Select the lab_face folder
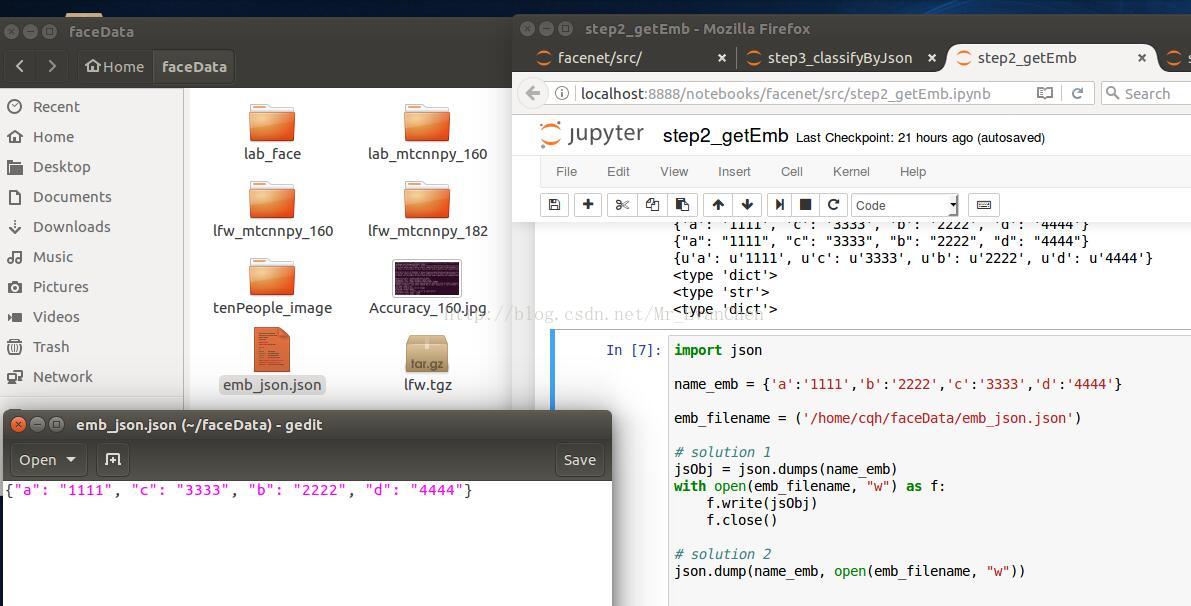 tap(272, 133)
